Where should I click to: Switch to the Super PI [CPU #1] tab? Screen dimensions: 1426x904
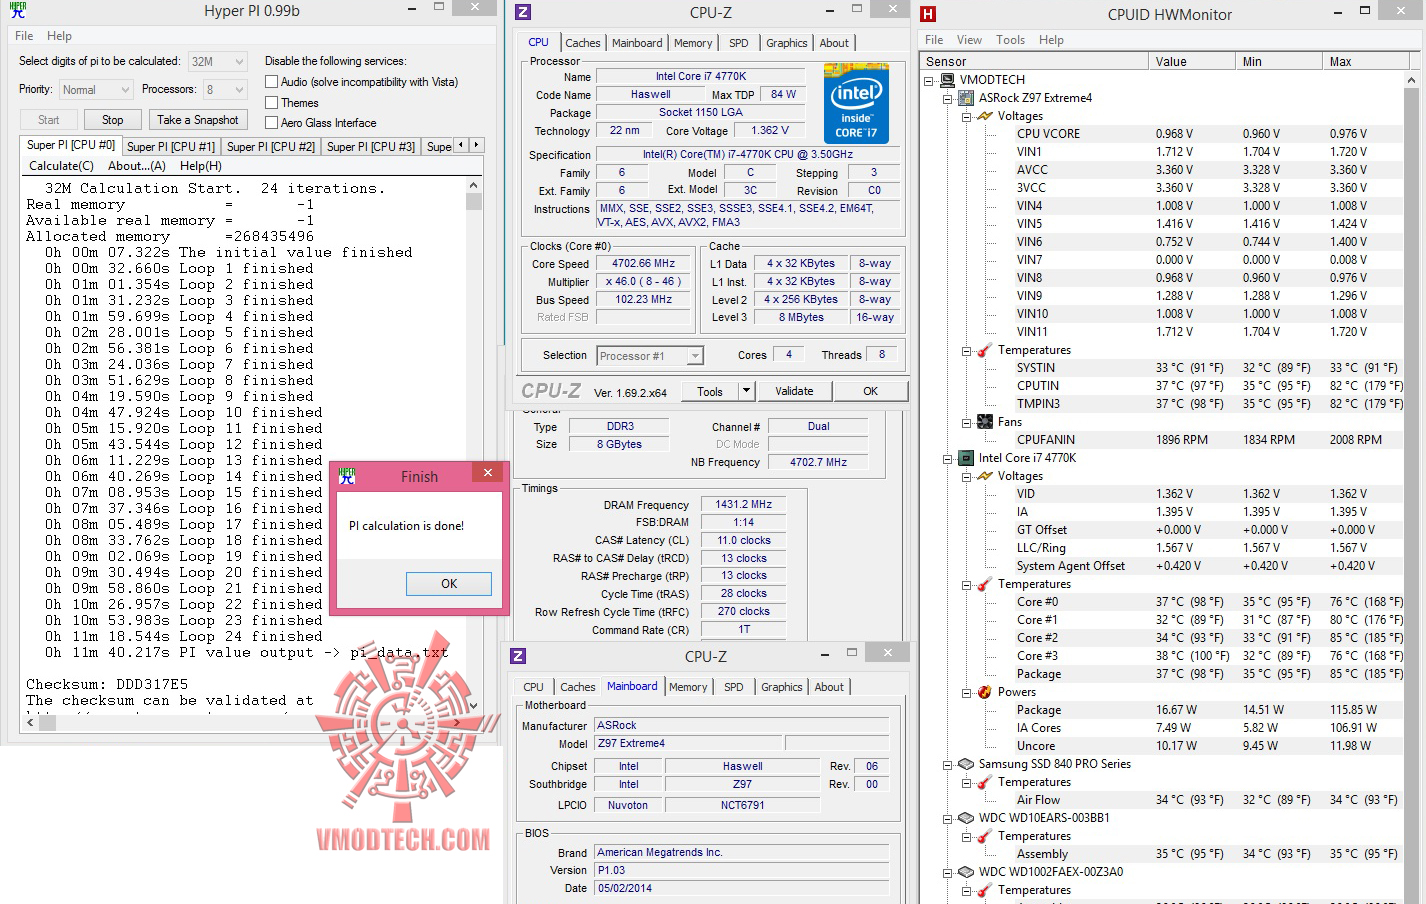pyautogui.click(x=171, y=147)
